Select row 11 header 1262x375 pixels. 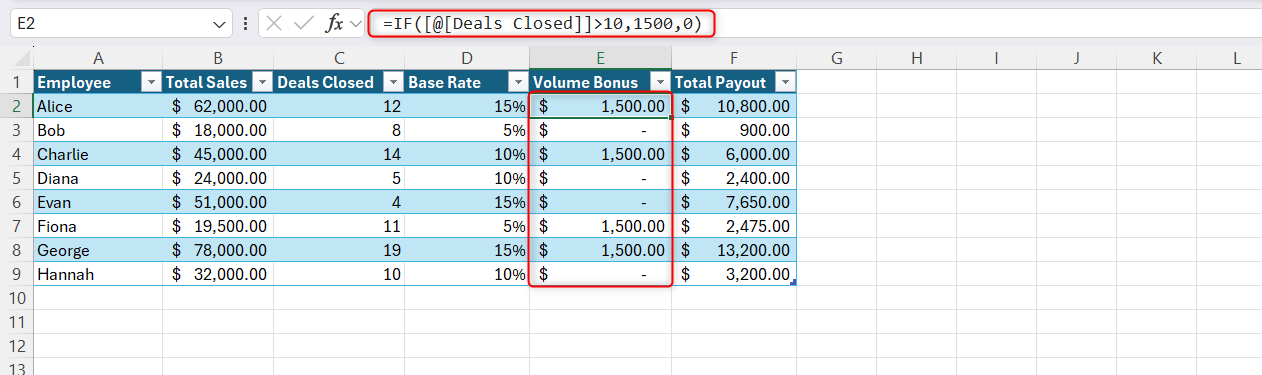tap(16, 322)
